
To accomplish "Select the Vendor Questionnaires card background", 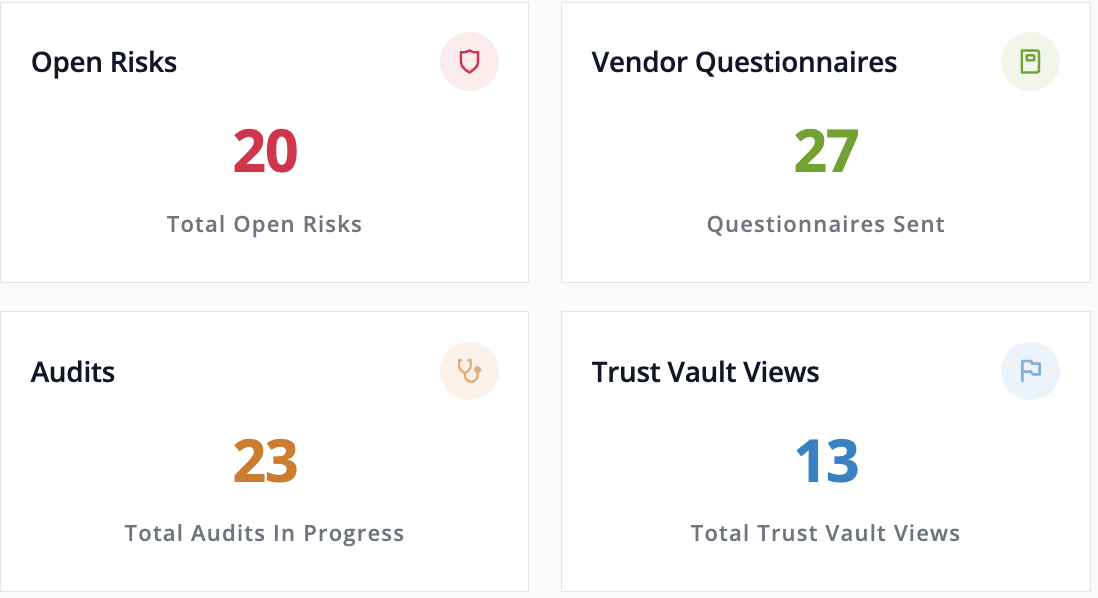I will click(826, 142).
